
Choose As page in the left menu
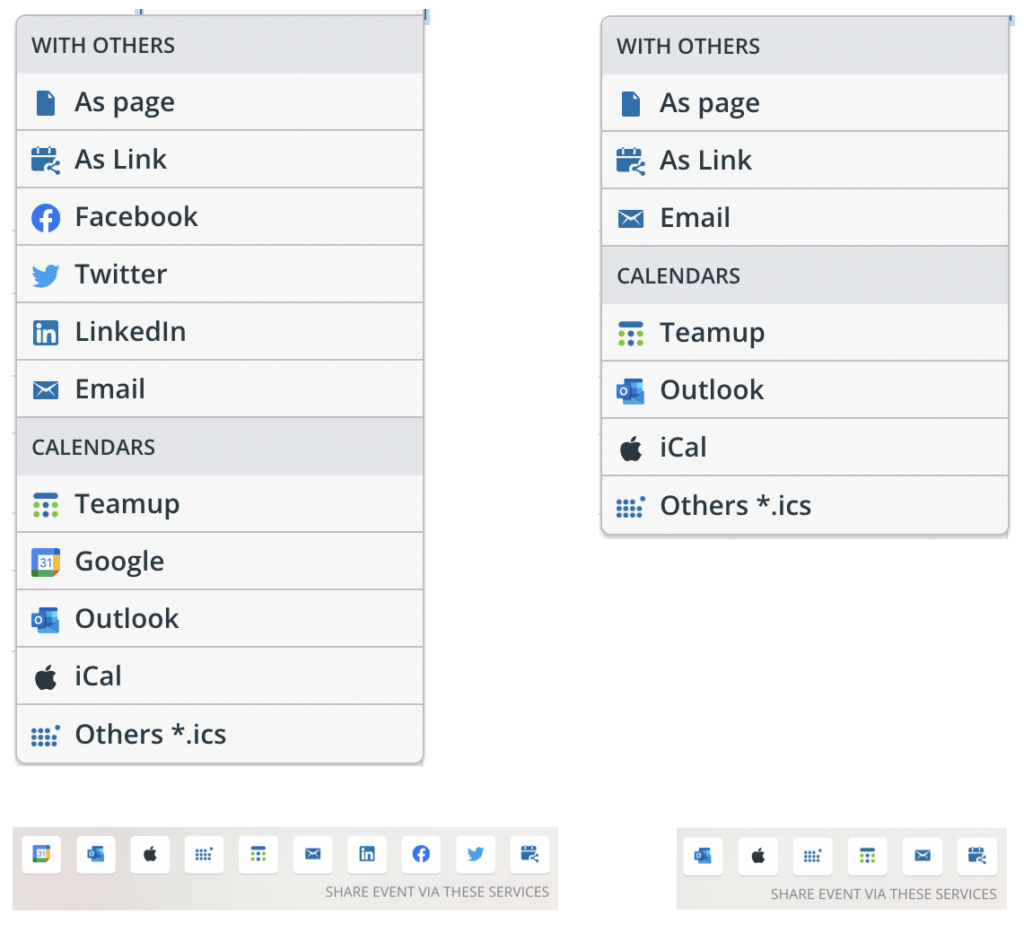[x=220, y=102]
